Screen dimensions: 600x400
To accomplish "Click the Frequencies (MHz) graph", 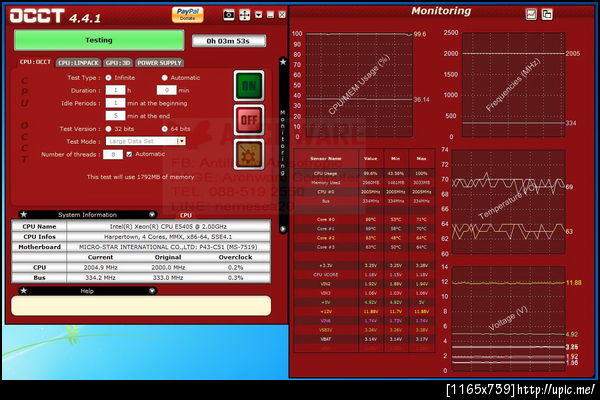I will [513, 85].
